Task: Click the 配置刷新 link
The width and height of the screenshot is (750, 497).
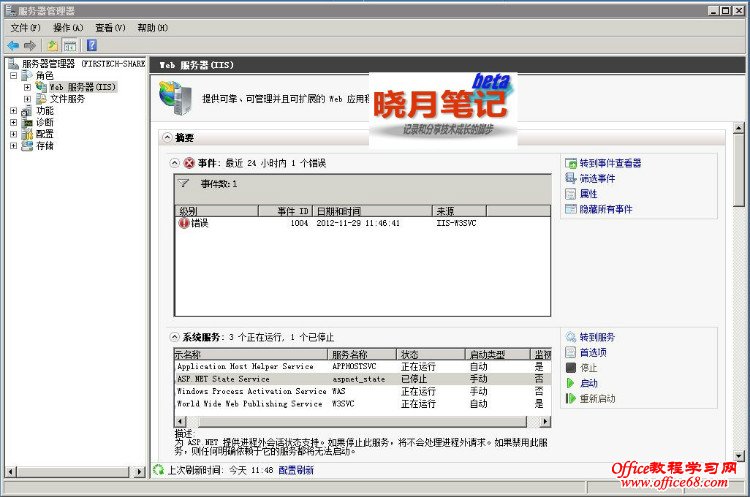Action: pos(296,470)
